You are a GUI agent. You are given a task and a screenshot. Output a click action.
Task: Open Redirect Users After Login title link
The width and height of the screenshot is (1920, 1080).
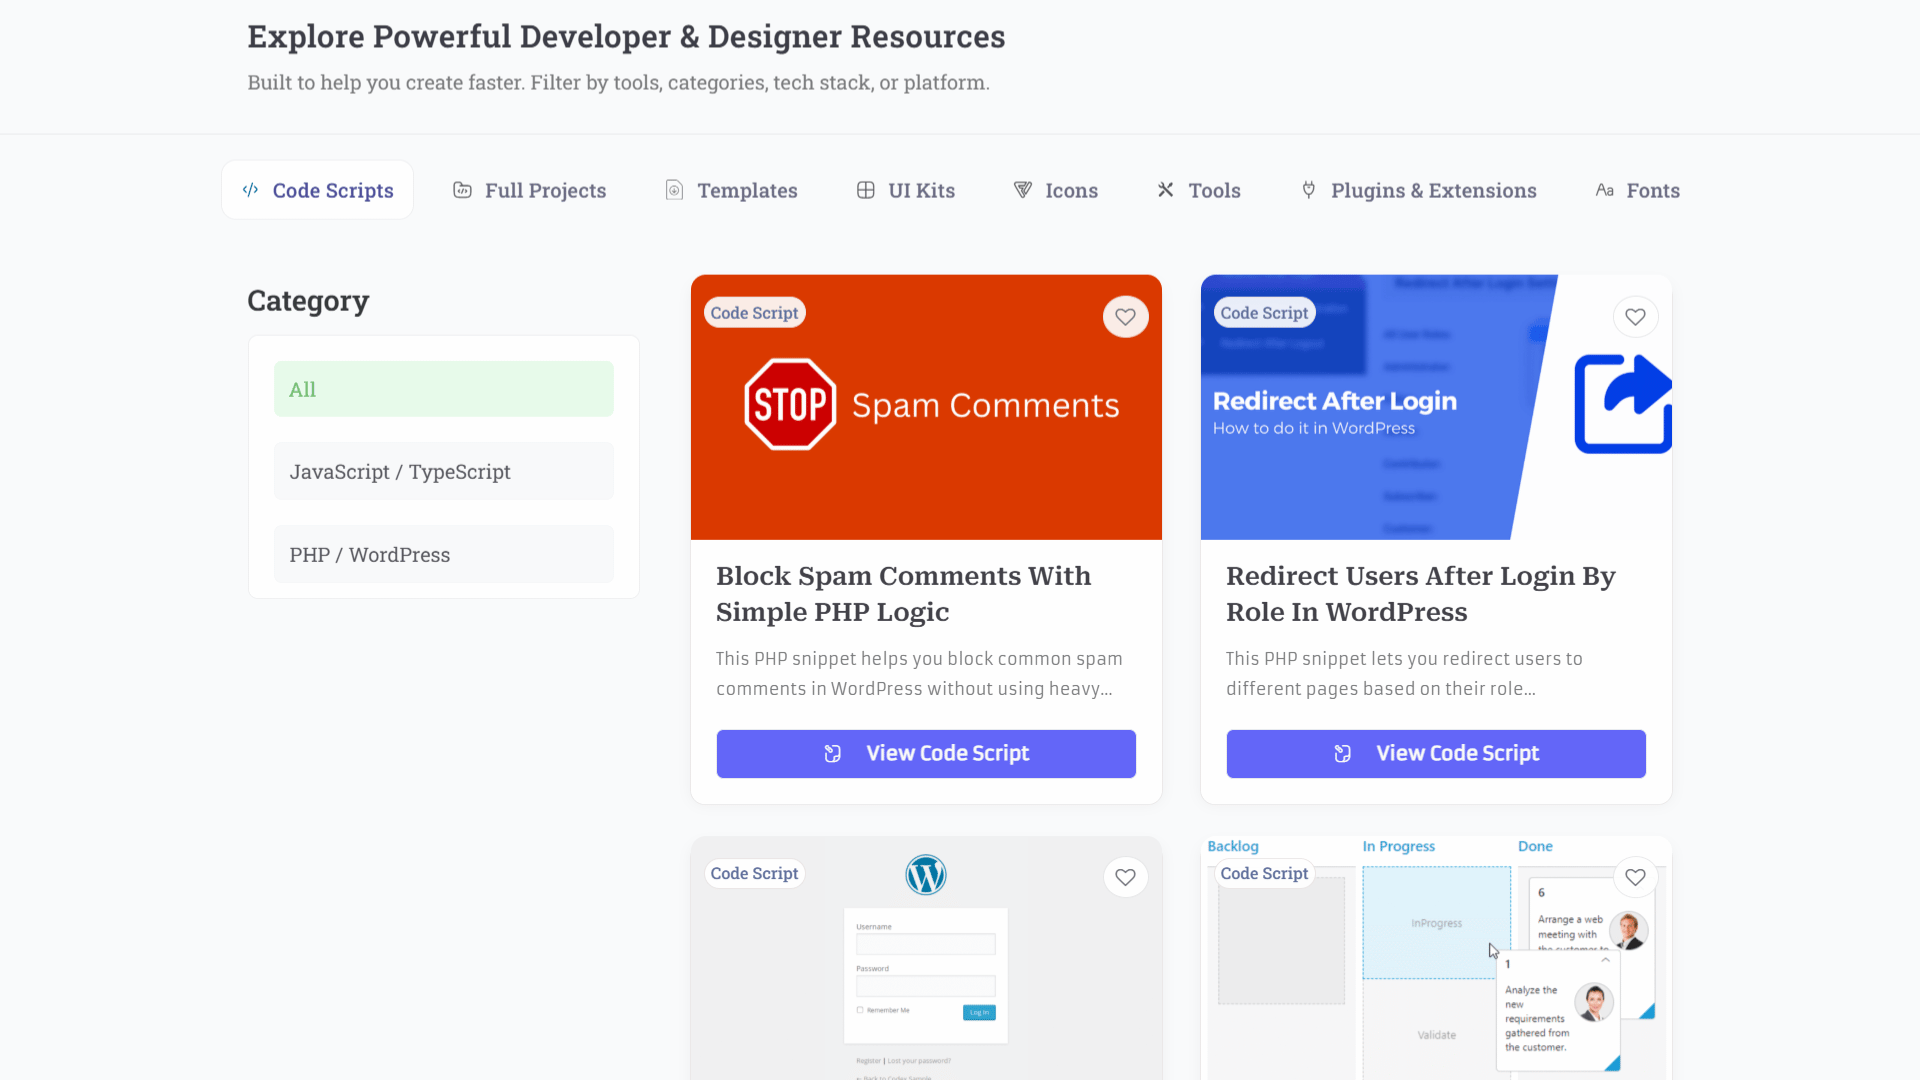pyautogui.click(x=1420, y=594)
